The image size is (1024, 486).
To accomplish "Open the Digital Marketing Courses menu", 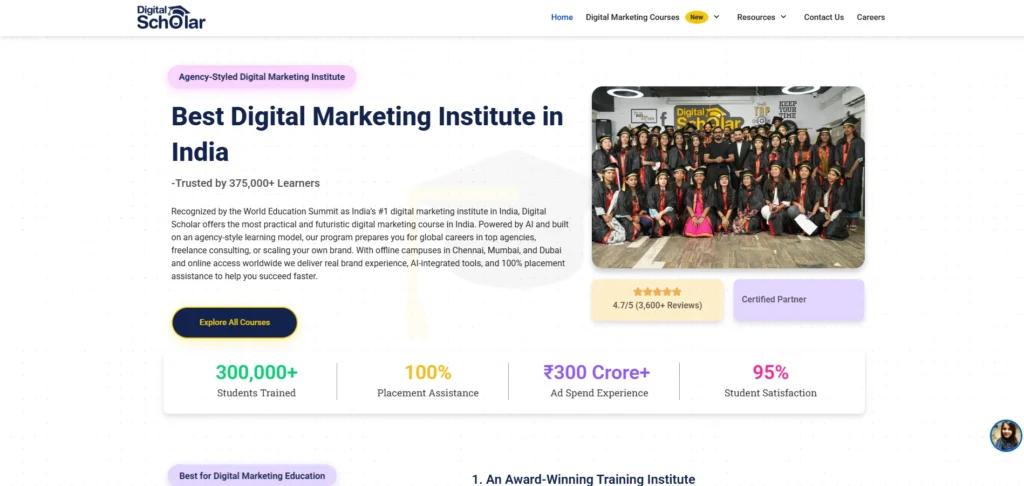I will click(632, 17).
